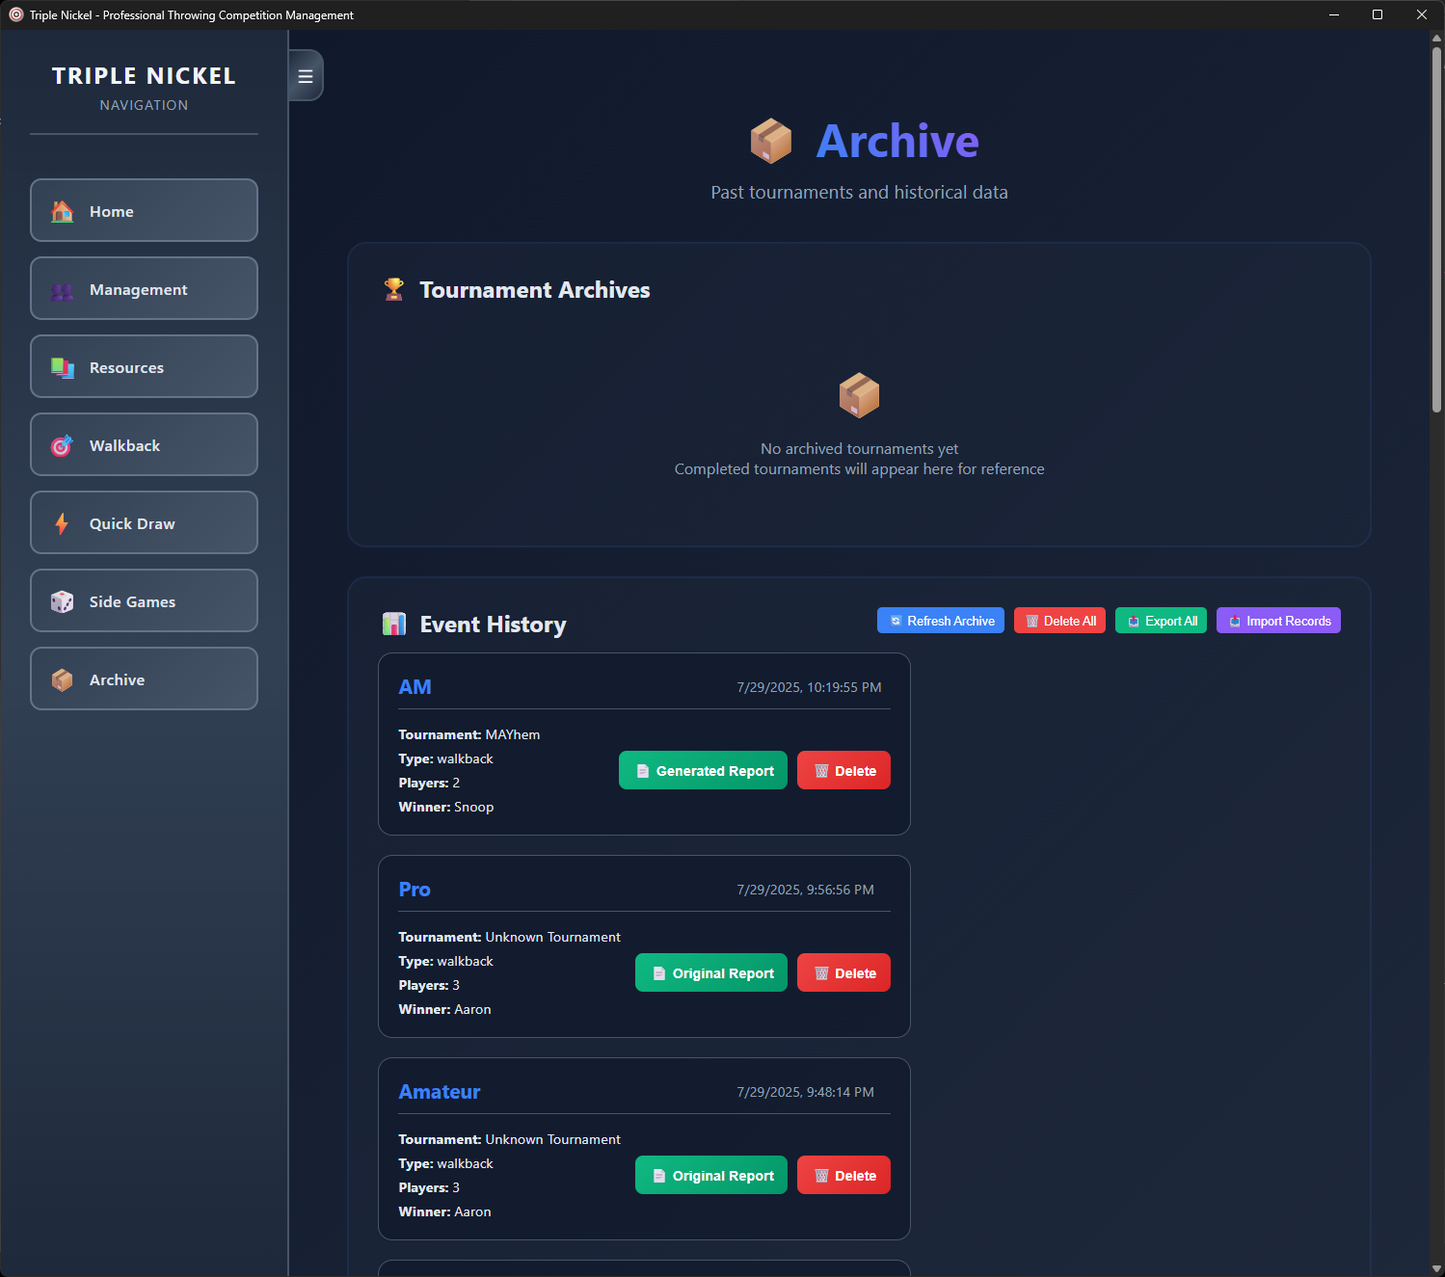Click the AM event title link

pyautogui.click(x=415, y=687)
